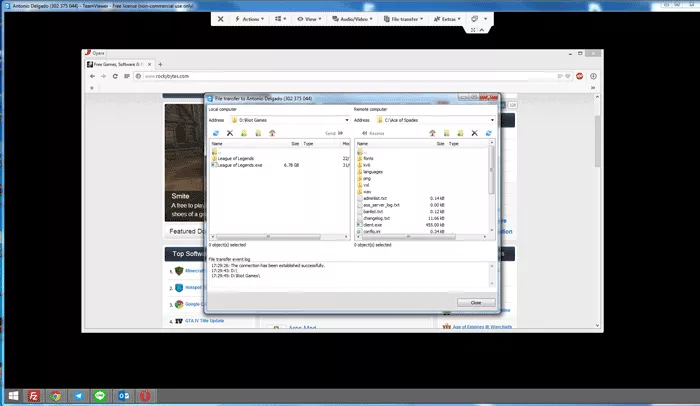The height and width of the screenshot is (406, 700).
Task: Click the remote delete X icon
Action: click(x=475, y=133)
